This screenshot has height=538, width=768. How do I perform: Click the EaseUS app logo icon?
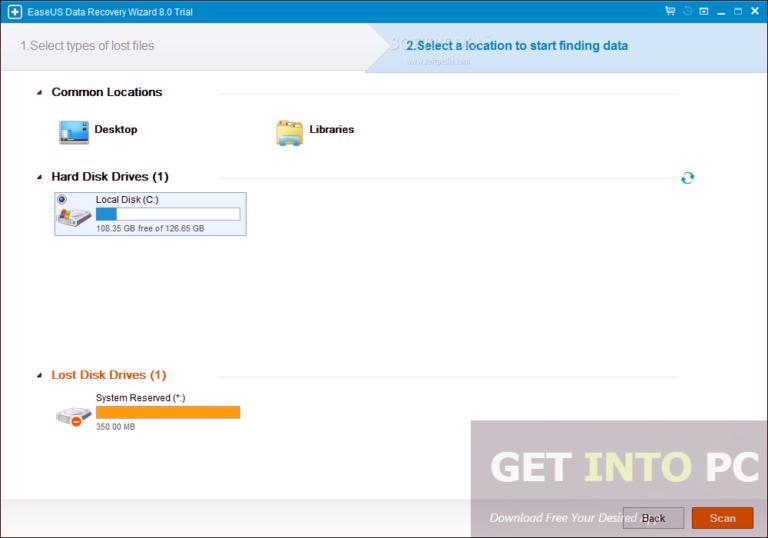15,12
